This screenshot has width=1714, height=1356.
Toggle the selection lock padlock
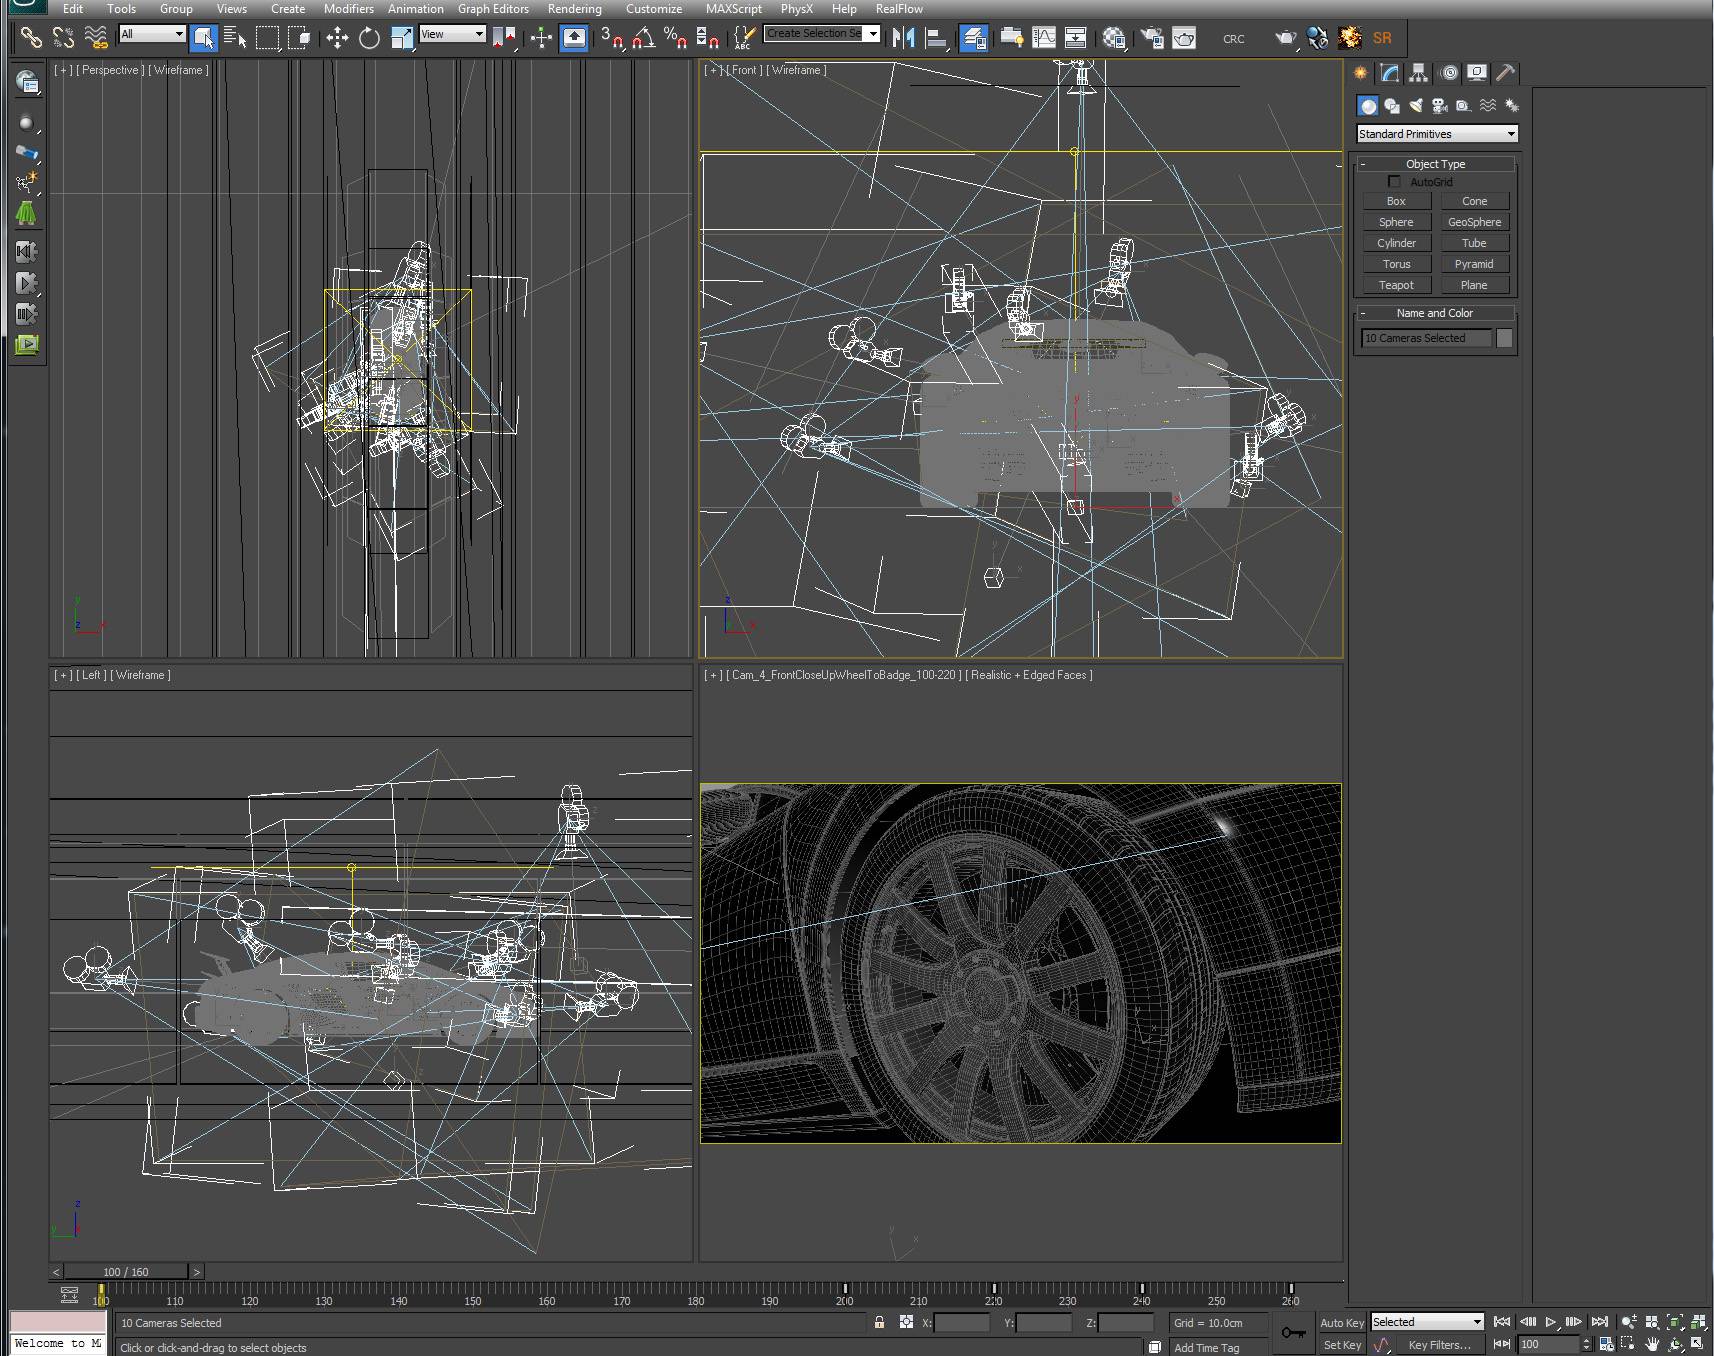(x=879, y=1322)
